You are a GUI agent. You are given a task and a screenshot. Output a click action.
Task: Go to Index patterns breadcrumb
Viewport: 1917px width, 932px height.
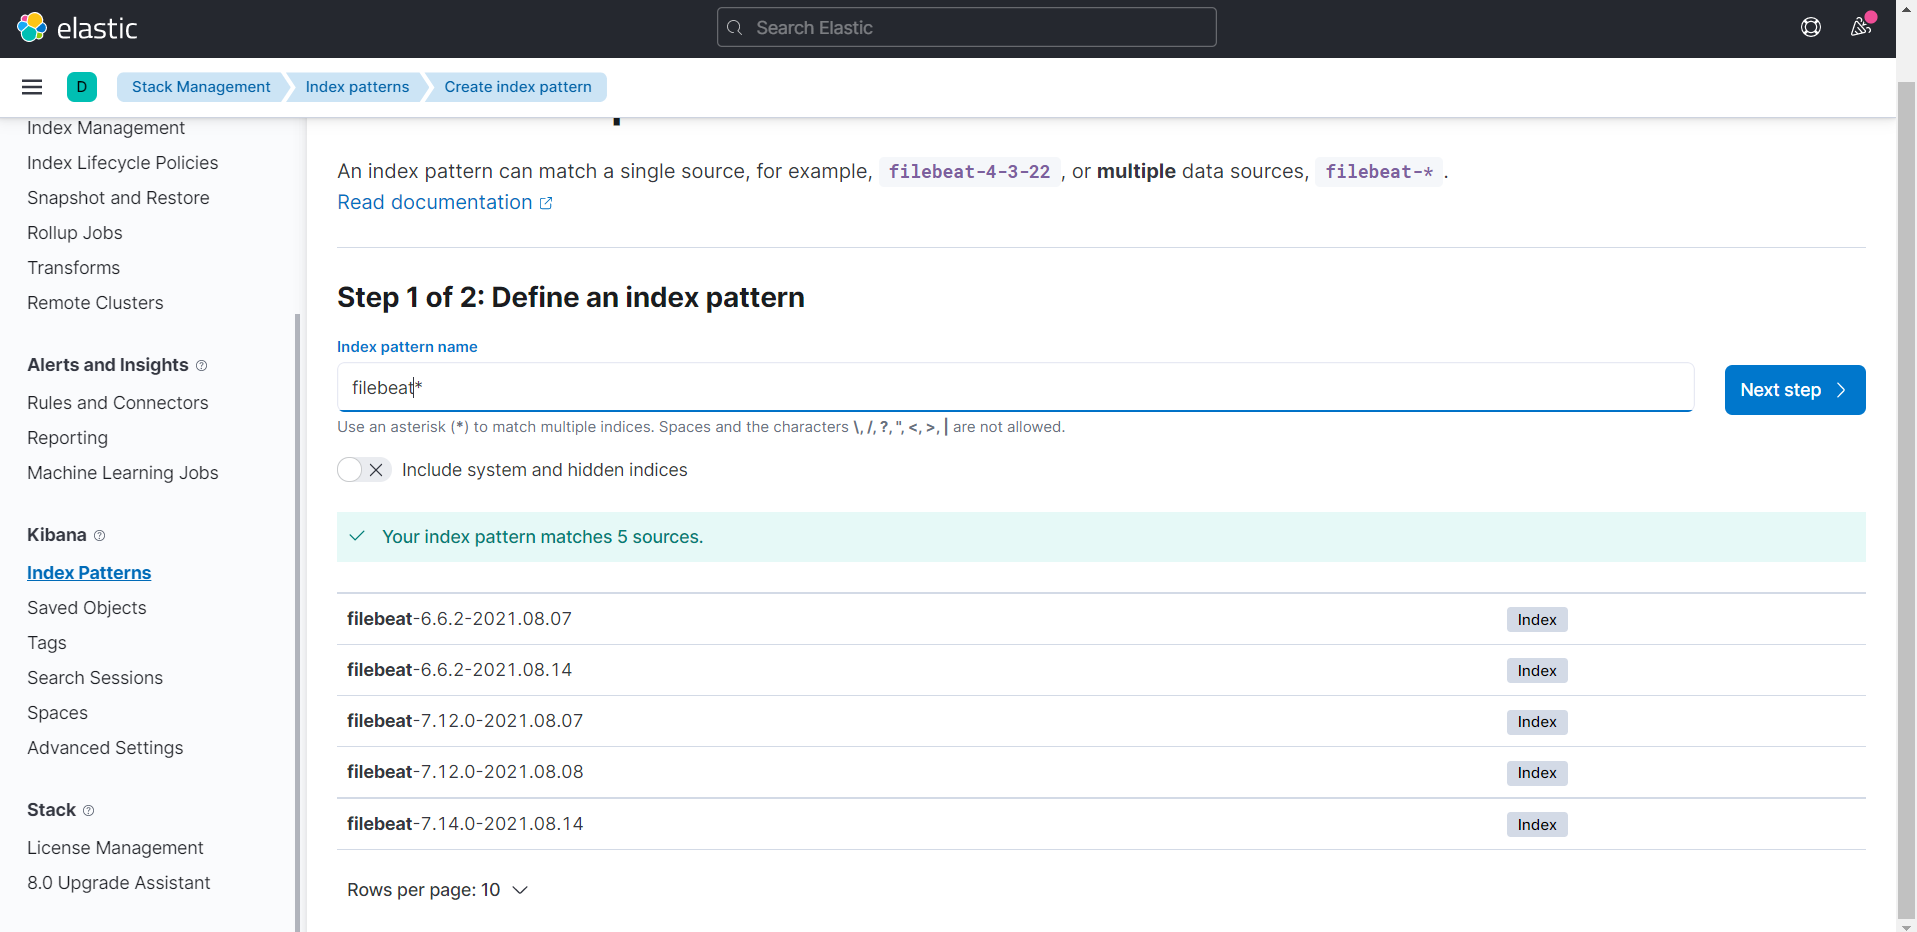(x=357, y=87)
